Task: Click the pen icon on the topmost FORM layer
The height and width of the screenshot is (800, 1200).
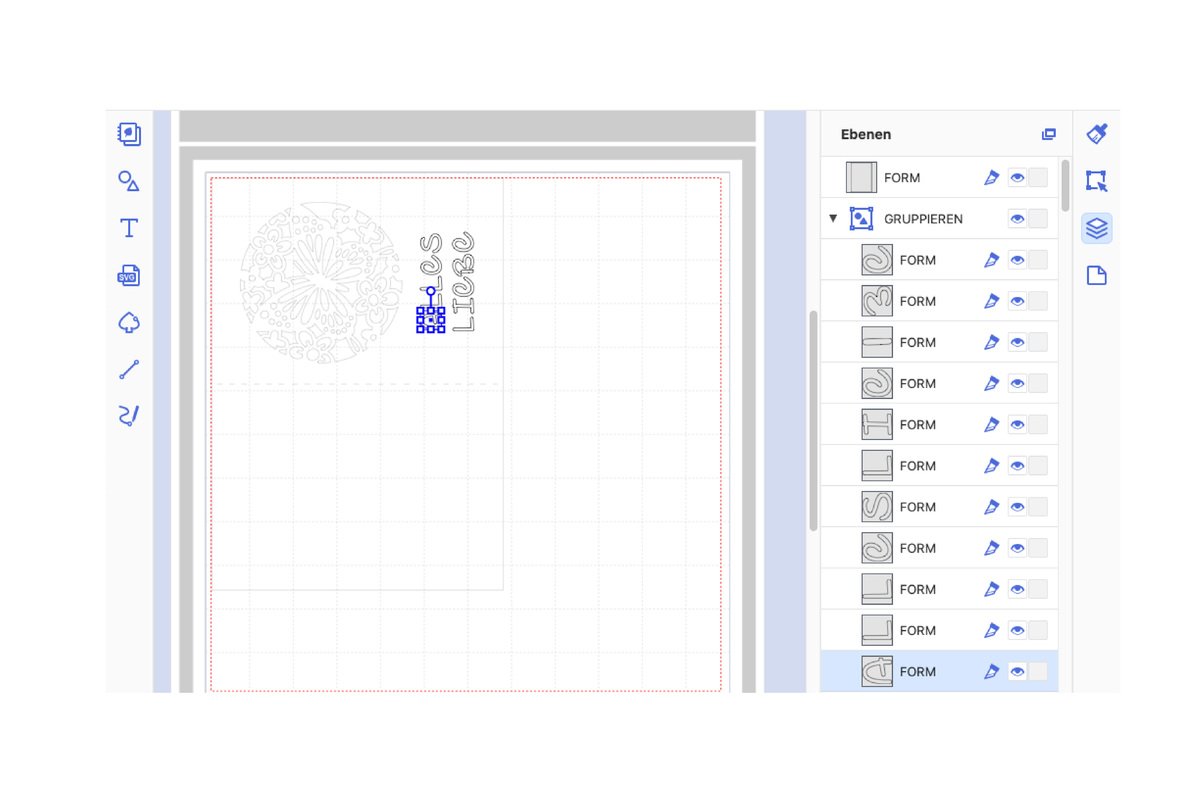Action: (991, 178)
